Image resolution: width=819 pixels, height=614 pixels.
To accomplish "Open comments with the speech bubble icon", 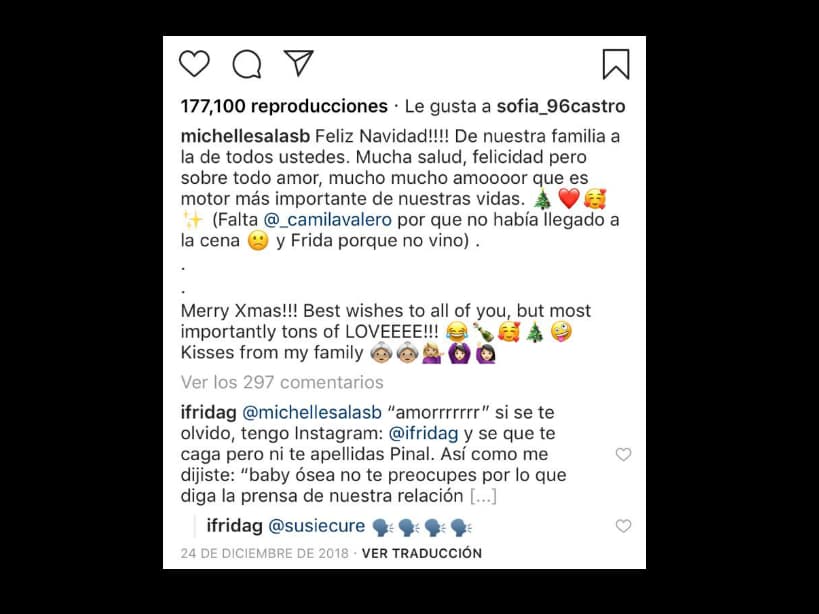I will click(x=247, y=64).
